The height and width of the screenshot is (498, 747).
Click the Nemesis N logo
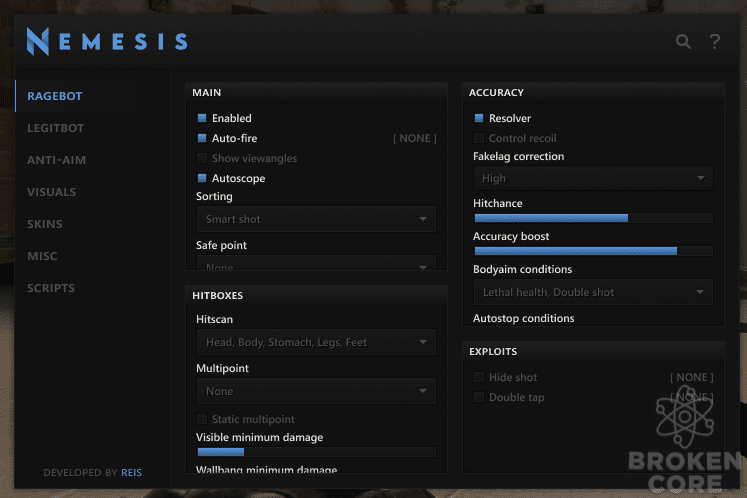click(x=38, y=41)
